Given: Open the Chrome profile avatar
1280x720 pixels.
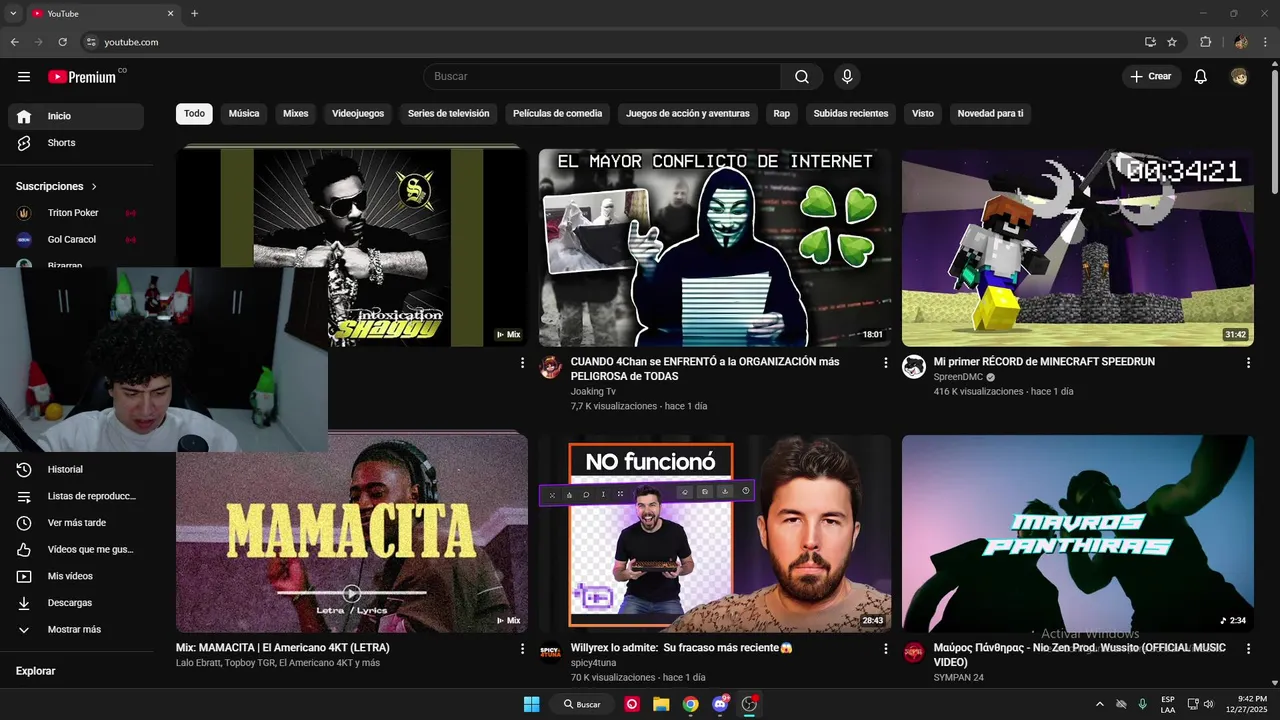Looking at the screenshot, I should [x=1241, y=42].
